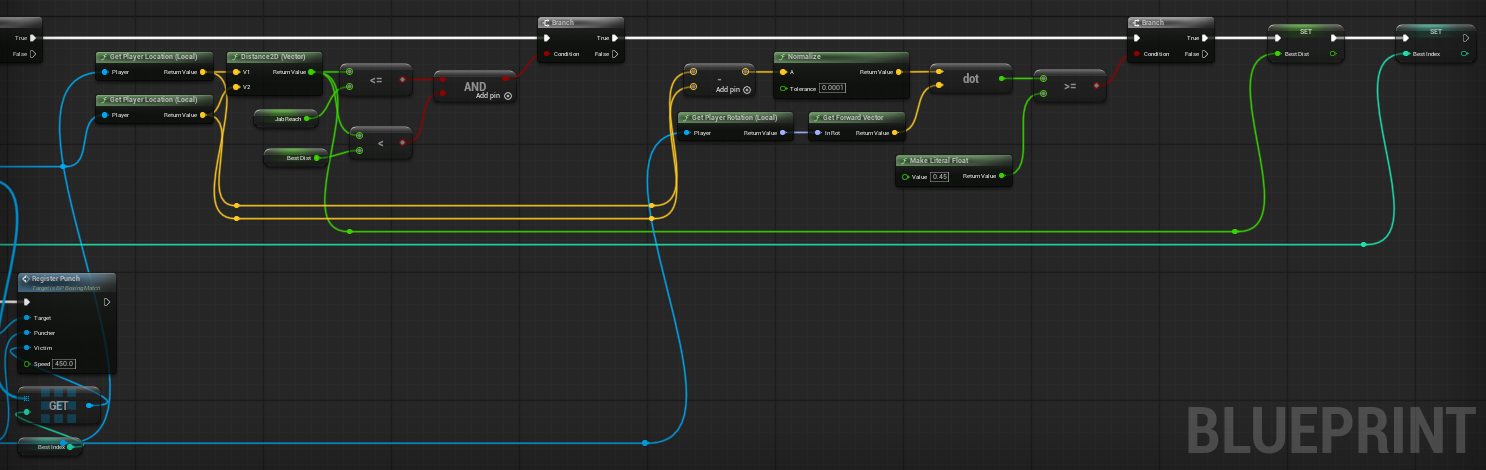Select the second Branch node header
The height and width of the screenshot is (470, 1486).
pos(1171,22)
